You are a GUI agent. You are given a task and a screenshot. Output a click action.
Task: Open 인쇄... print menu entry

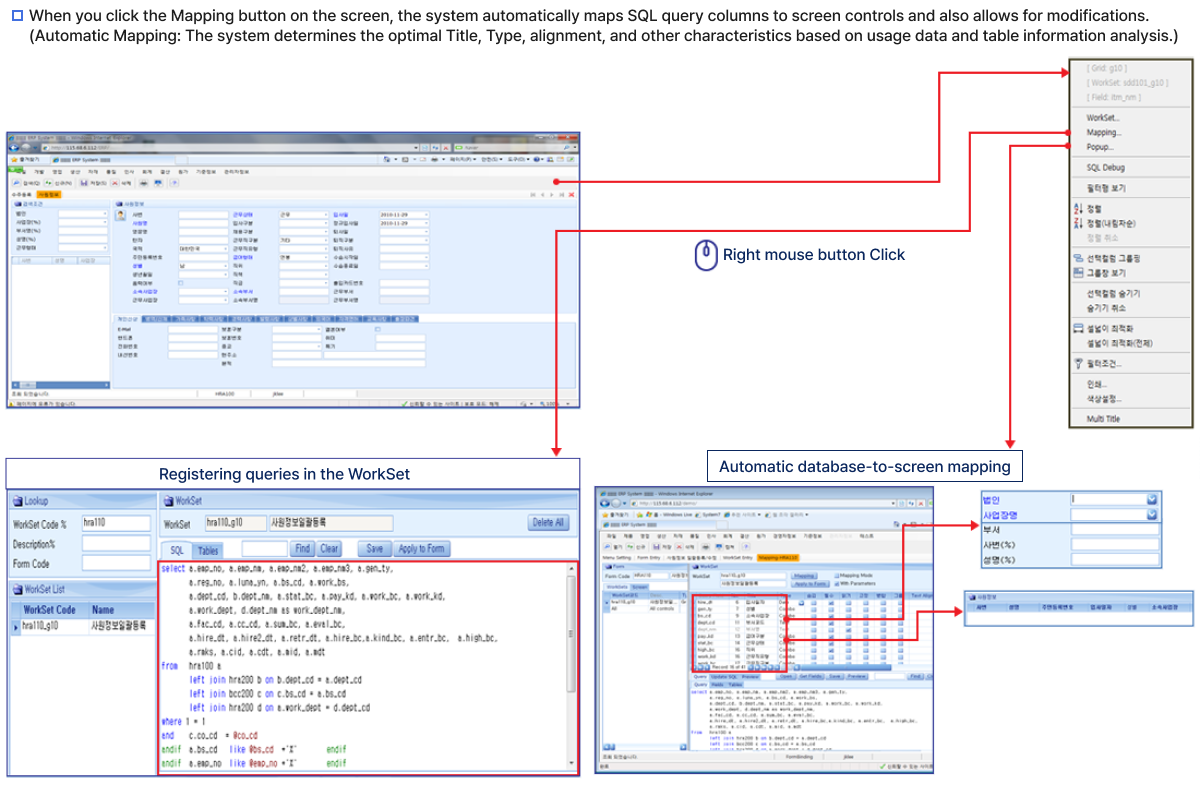[1097, 384]
